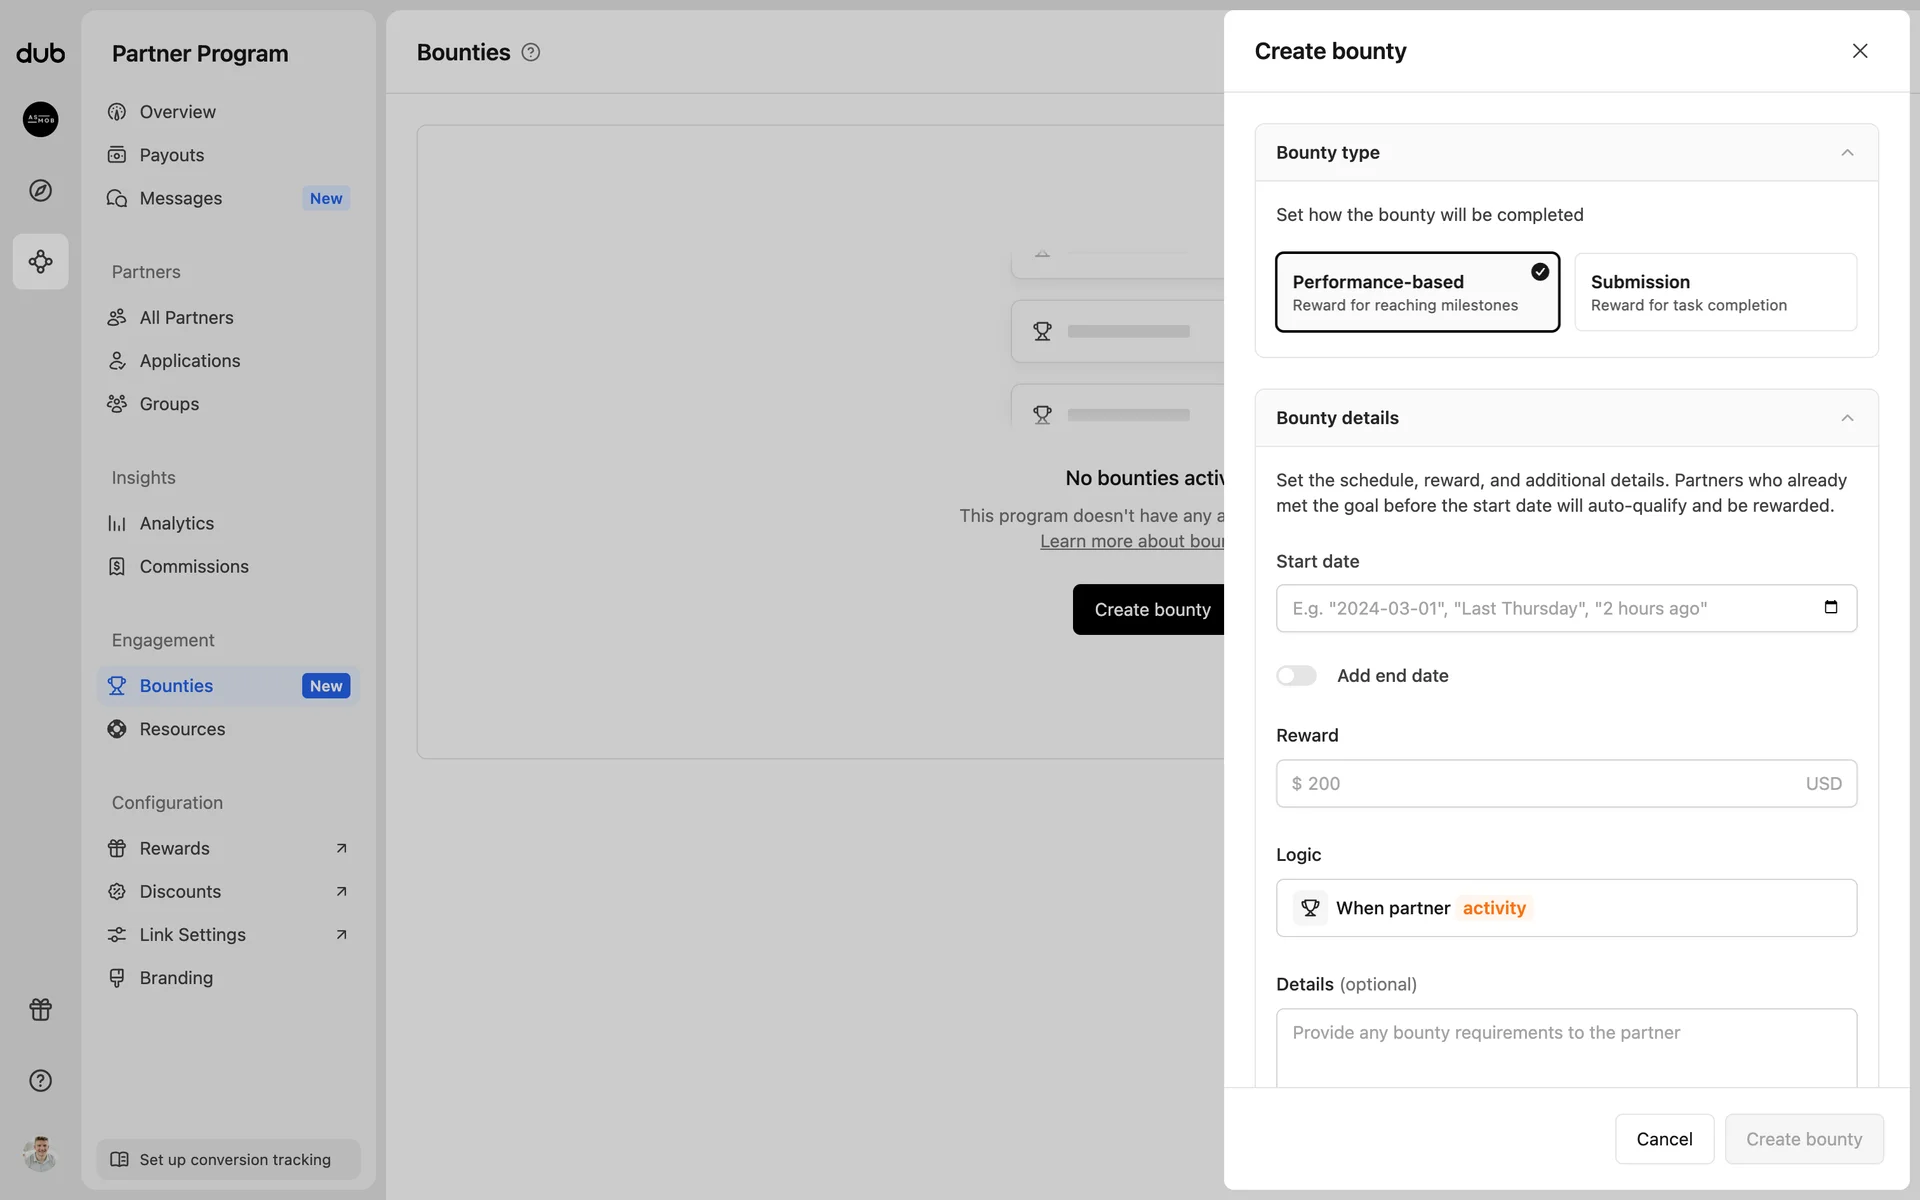Select the Submission bounty type
Image resolution: width=1920 pixels, height=1200 pixels.
(1715, 292)
